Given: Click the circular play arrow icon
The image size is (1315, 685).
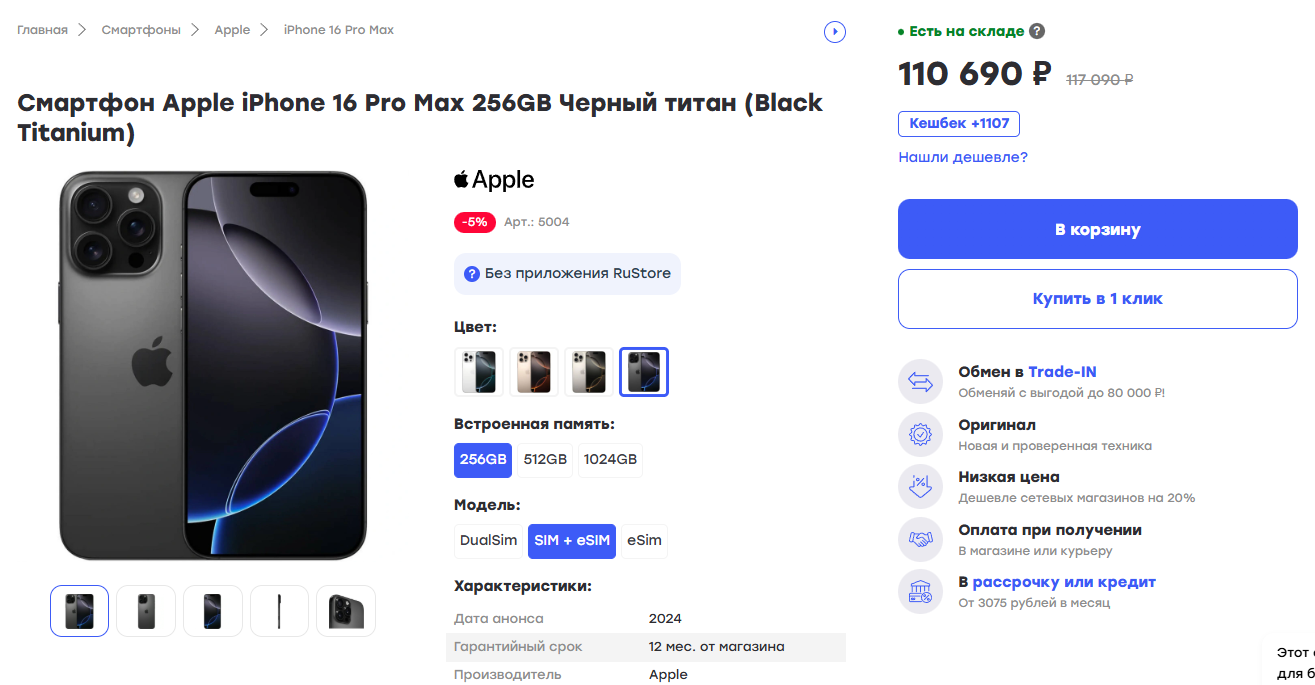Looking at the screenshot, I should 835,32.
